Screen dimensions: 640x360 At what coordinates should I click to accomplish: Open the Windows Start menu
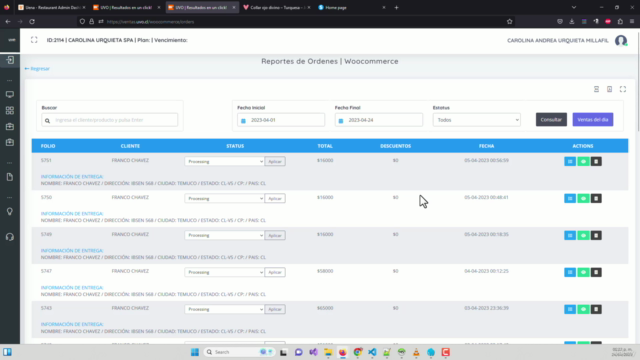click(x=195, y=352)
